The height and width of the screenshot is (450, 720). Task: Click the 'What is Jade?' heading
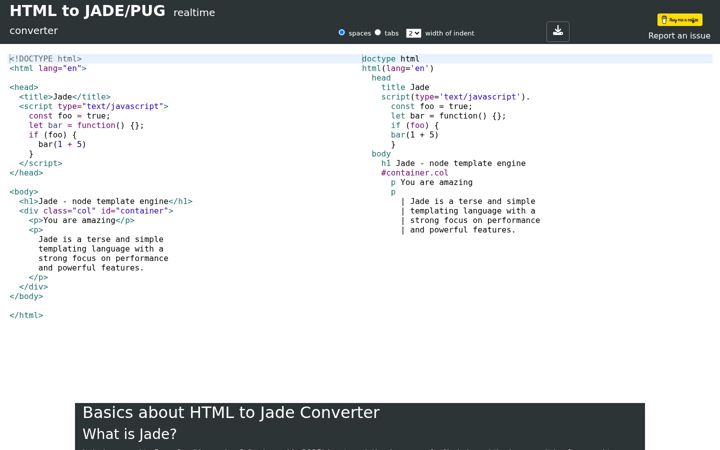click(x=129, y=434)
